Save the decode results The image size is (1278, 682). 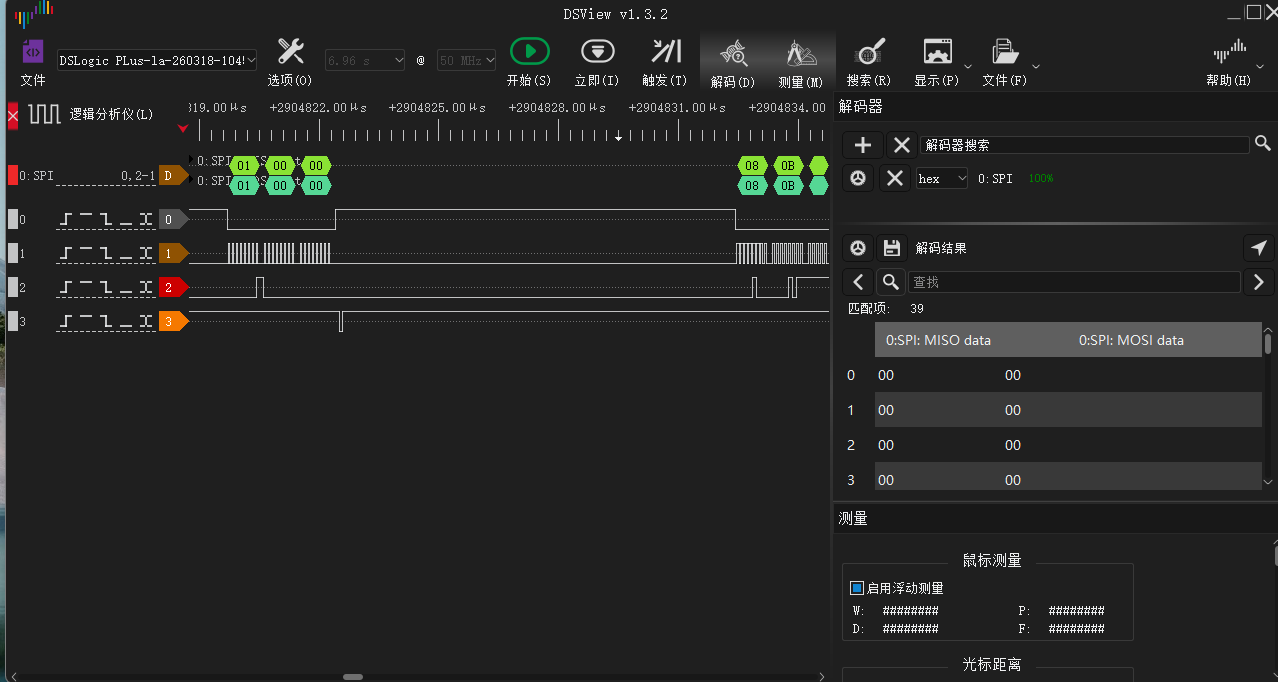click(x=892, y=248)
